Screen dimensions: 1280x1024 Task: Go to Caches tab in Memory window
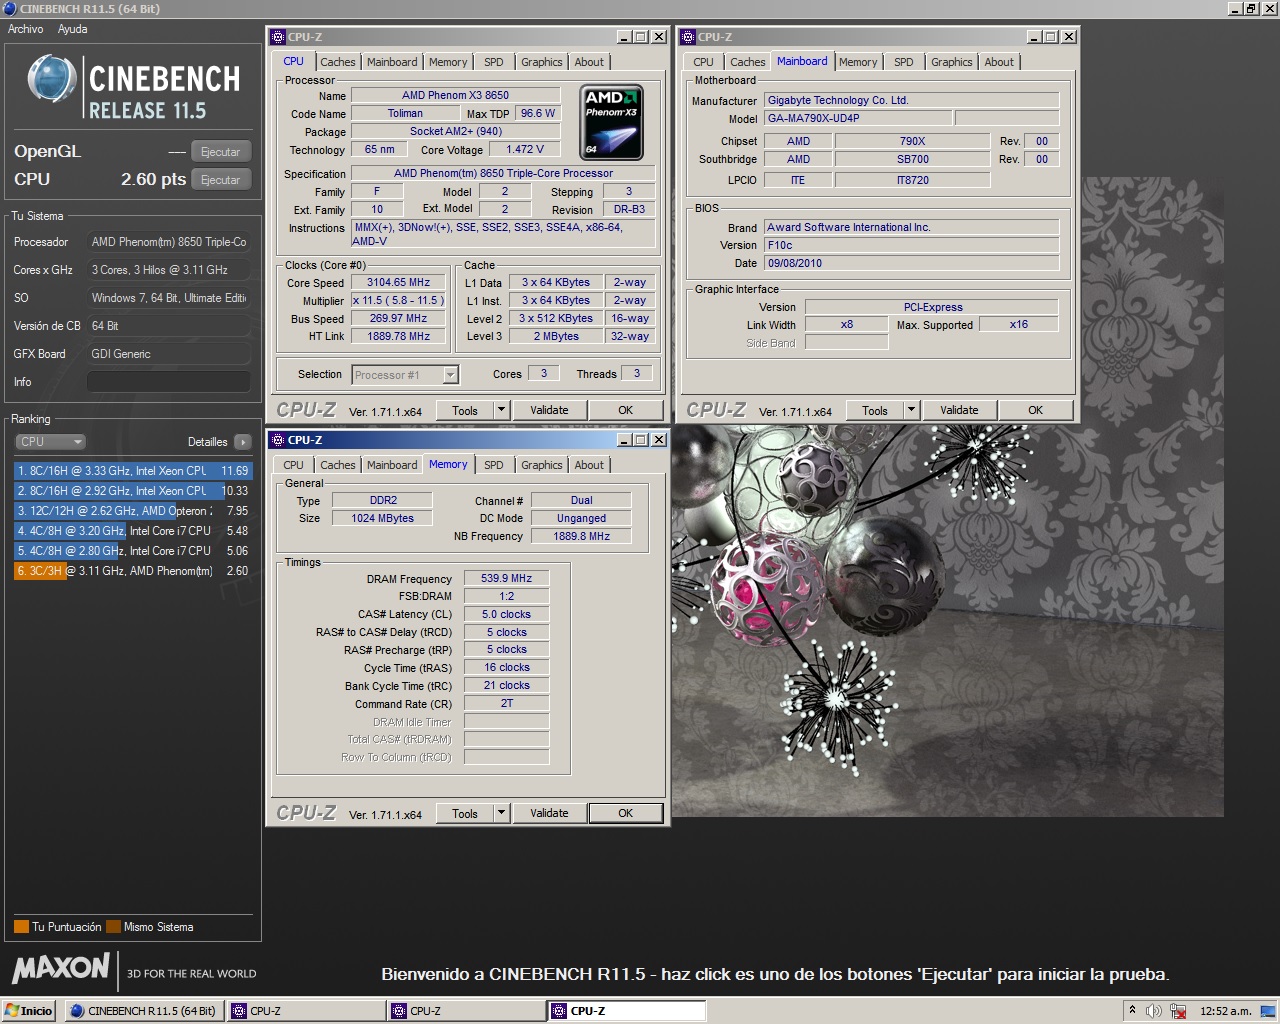click(x=338, y=465)
